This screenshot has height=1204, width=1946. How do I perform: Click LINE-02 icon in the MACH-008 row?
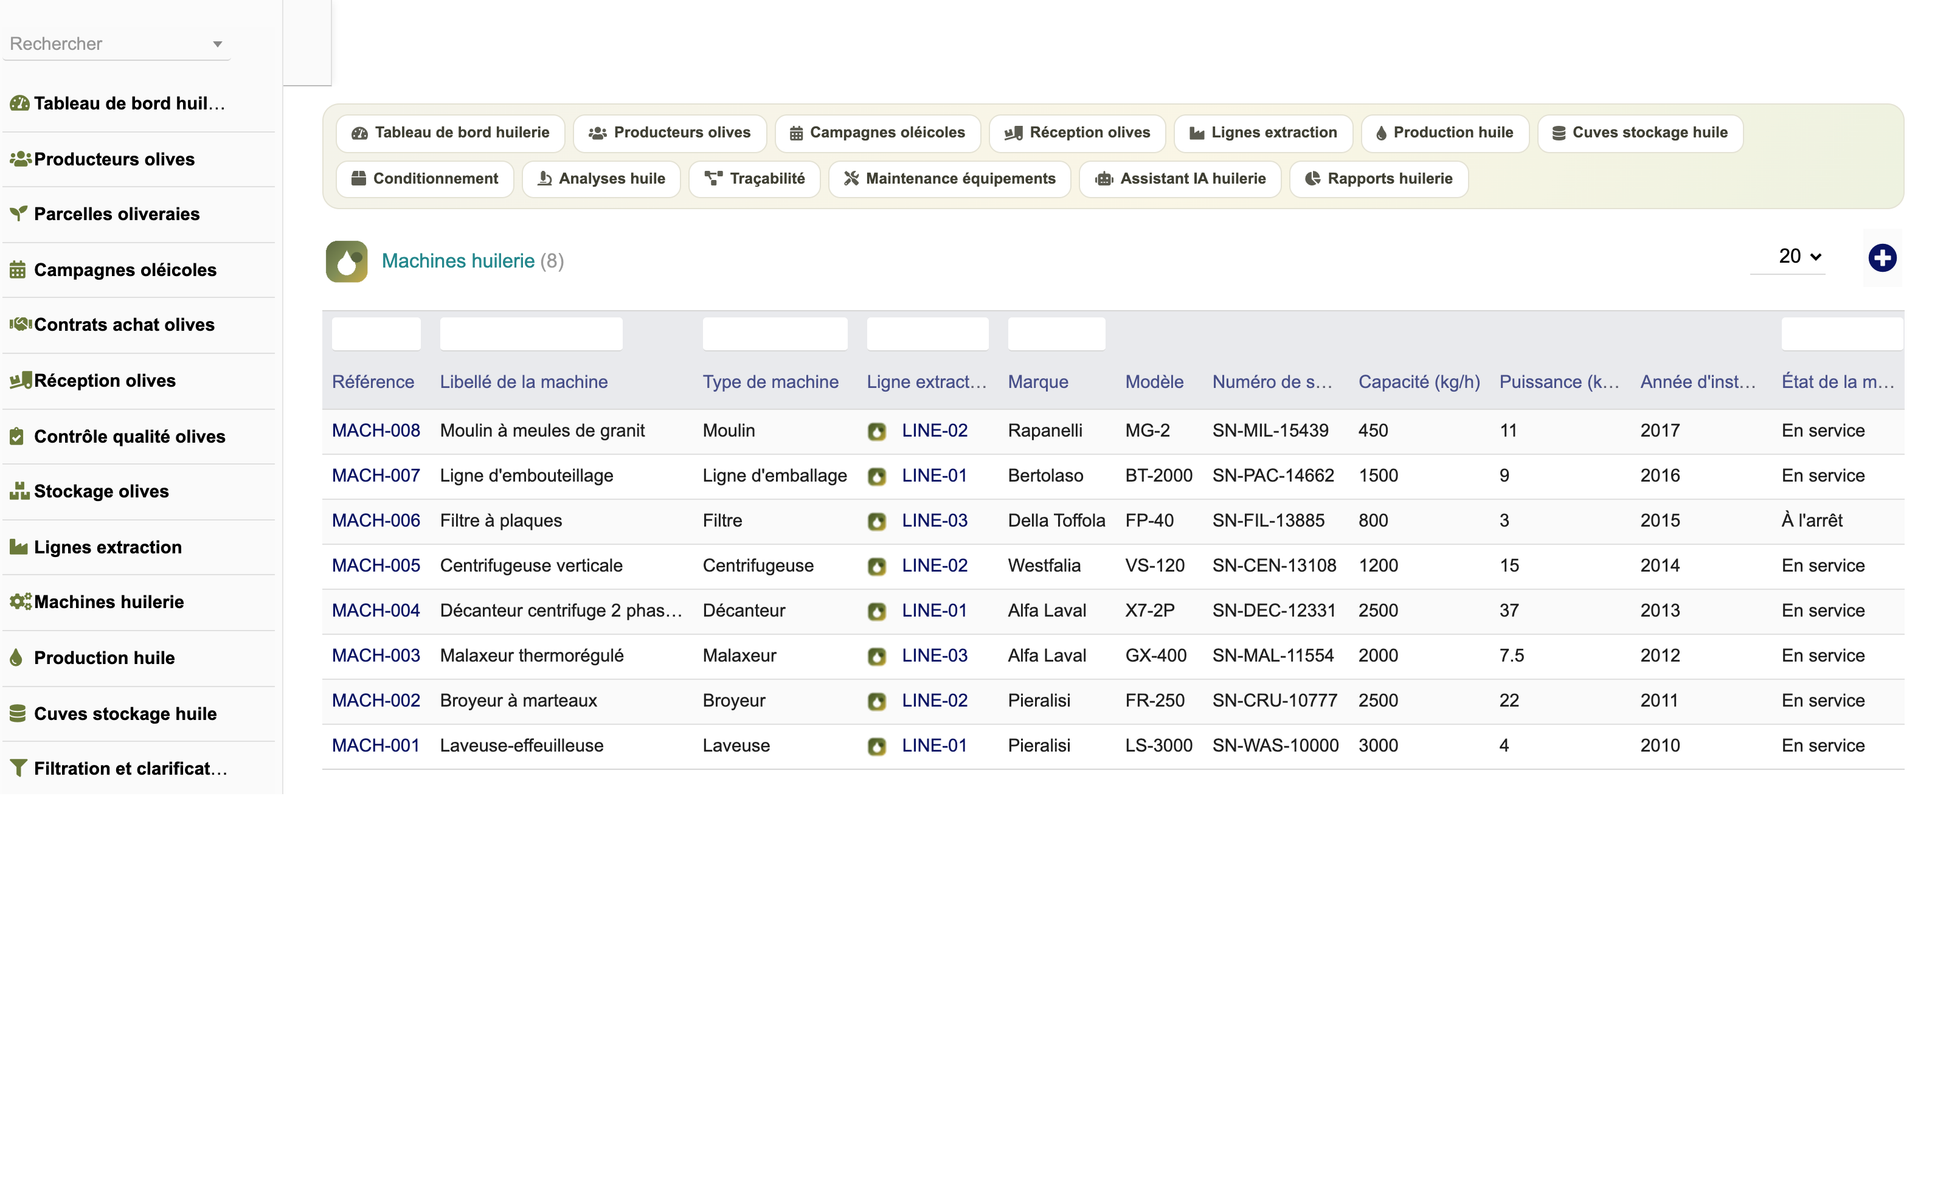tap(877, 432)
